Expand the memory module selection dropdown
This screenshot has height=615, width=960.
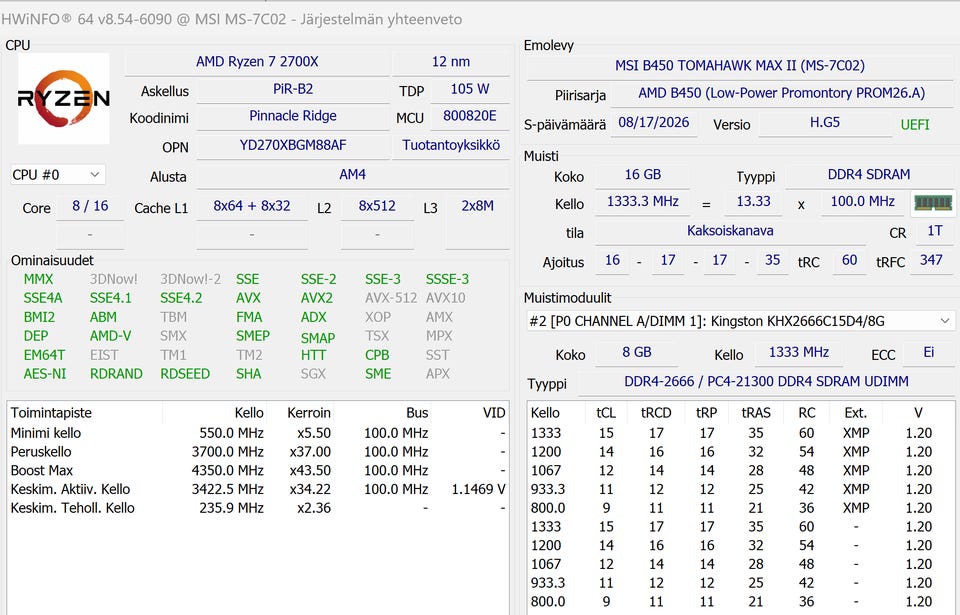click(x=945, y=321)
